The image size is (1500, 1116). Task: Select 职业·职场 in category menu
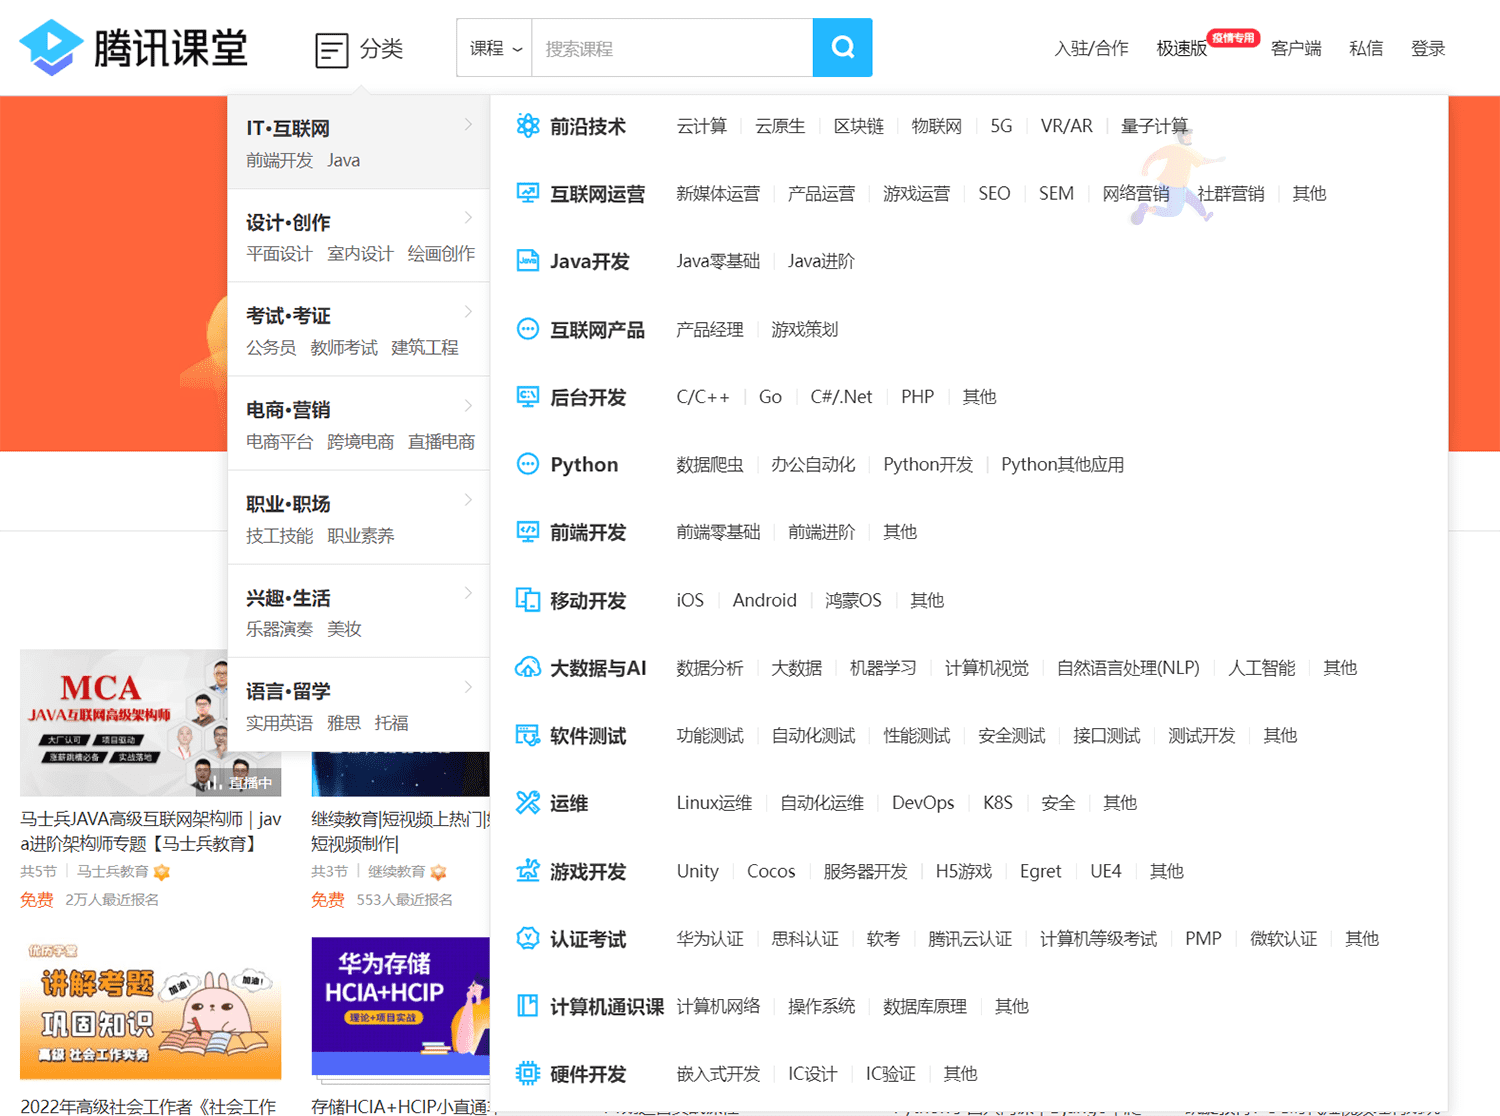(288, 504)
